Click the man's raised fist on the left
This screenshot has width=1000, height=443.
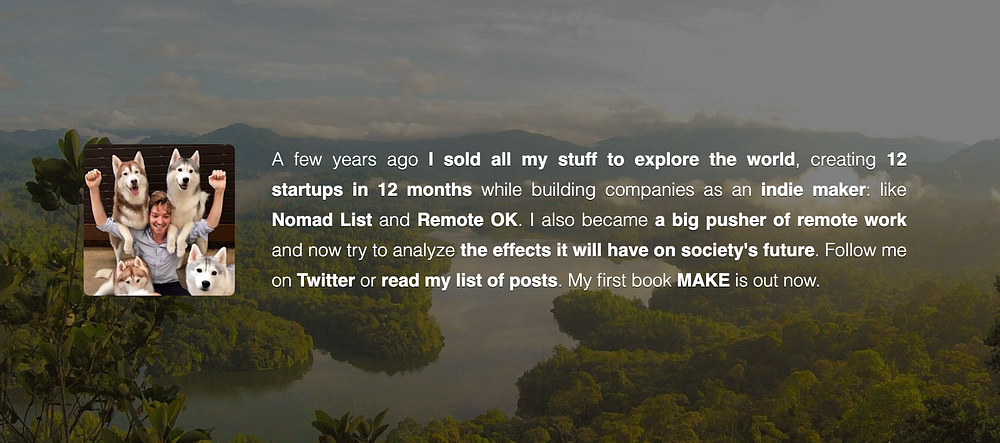coord(94,180)
